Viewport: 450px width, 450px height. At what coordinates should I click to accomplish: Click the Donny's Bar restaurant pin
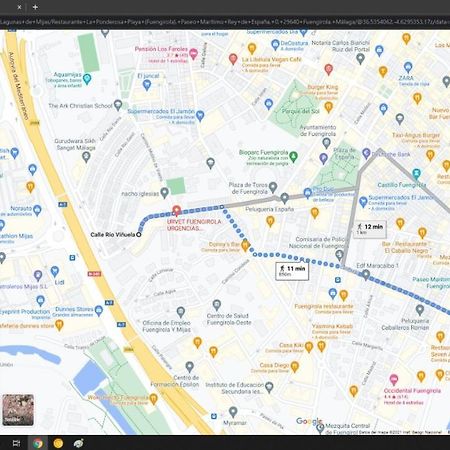click(245, 246)
